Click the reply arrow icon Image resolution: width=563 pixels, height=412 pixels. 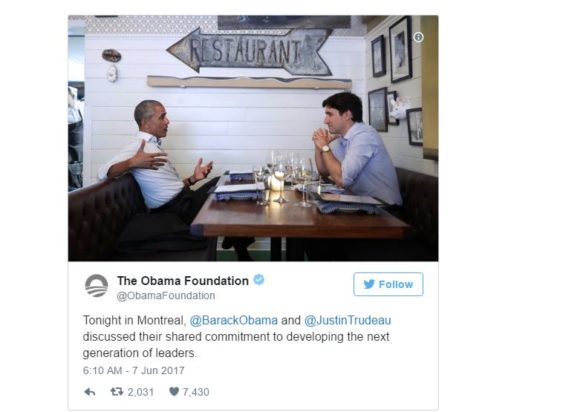point(90,392)
